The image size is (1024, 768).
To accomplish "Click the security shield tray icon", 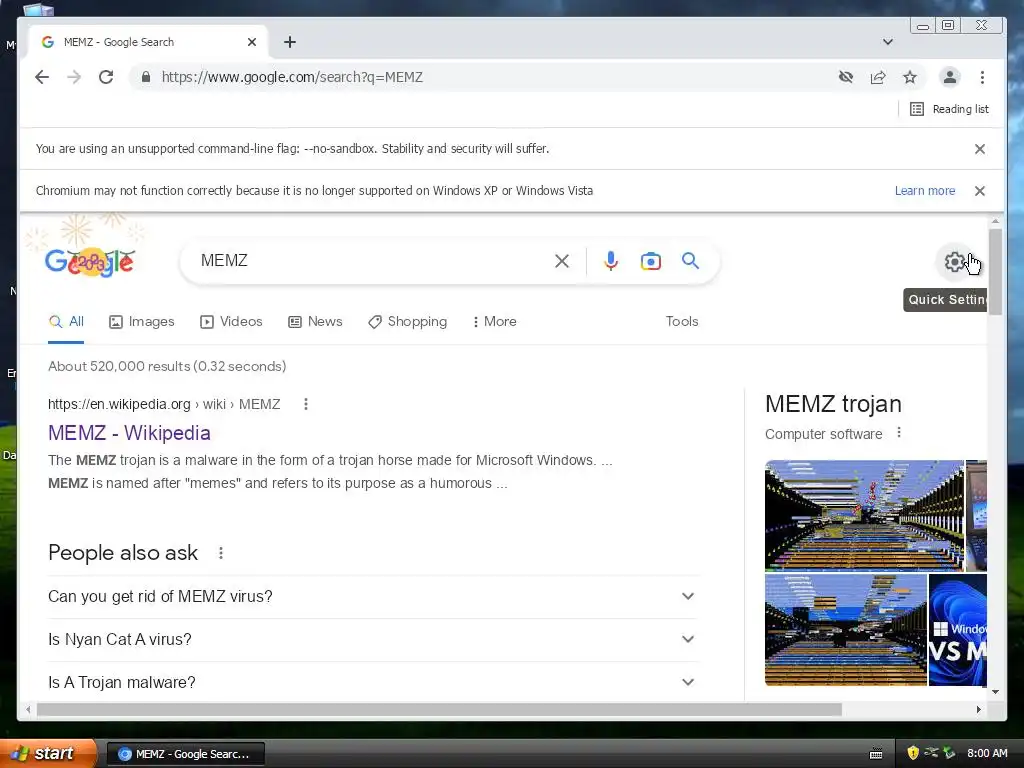I will point(913,753).
